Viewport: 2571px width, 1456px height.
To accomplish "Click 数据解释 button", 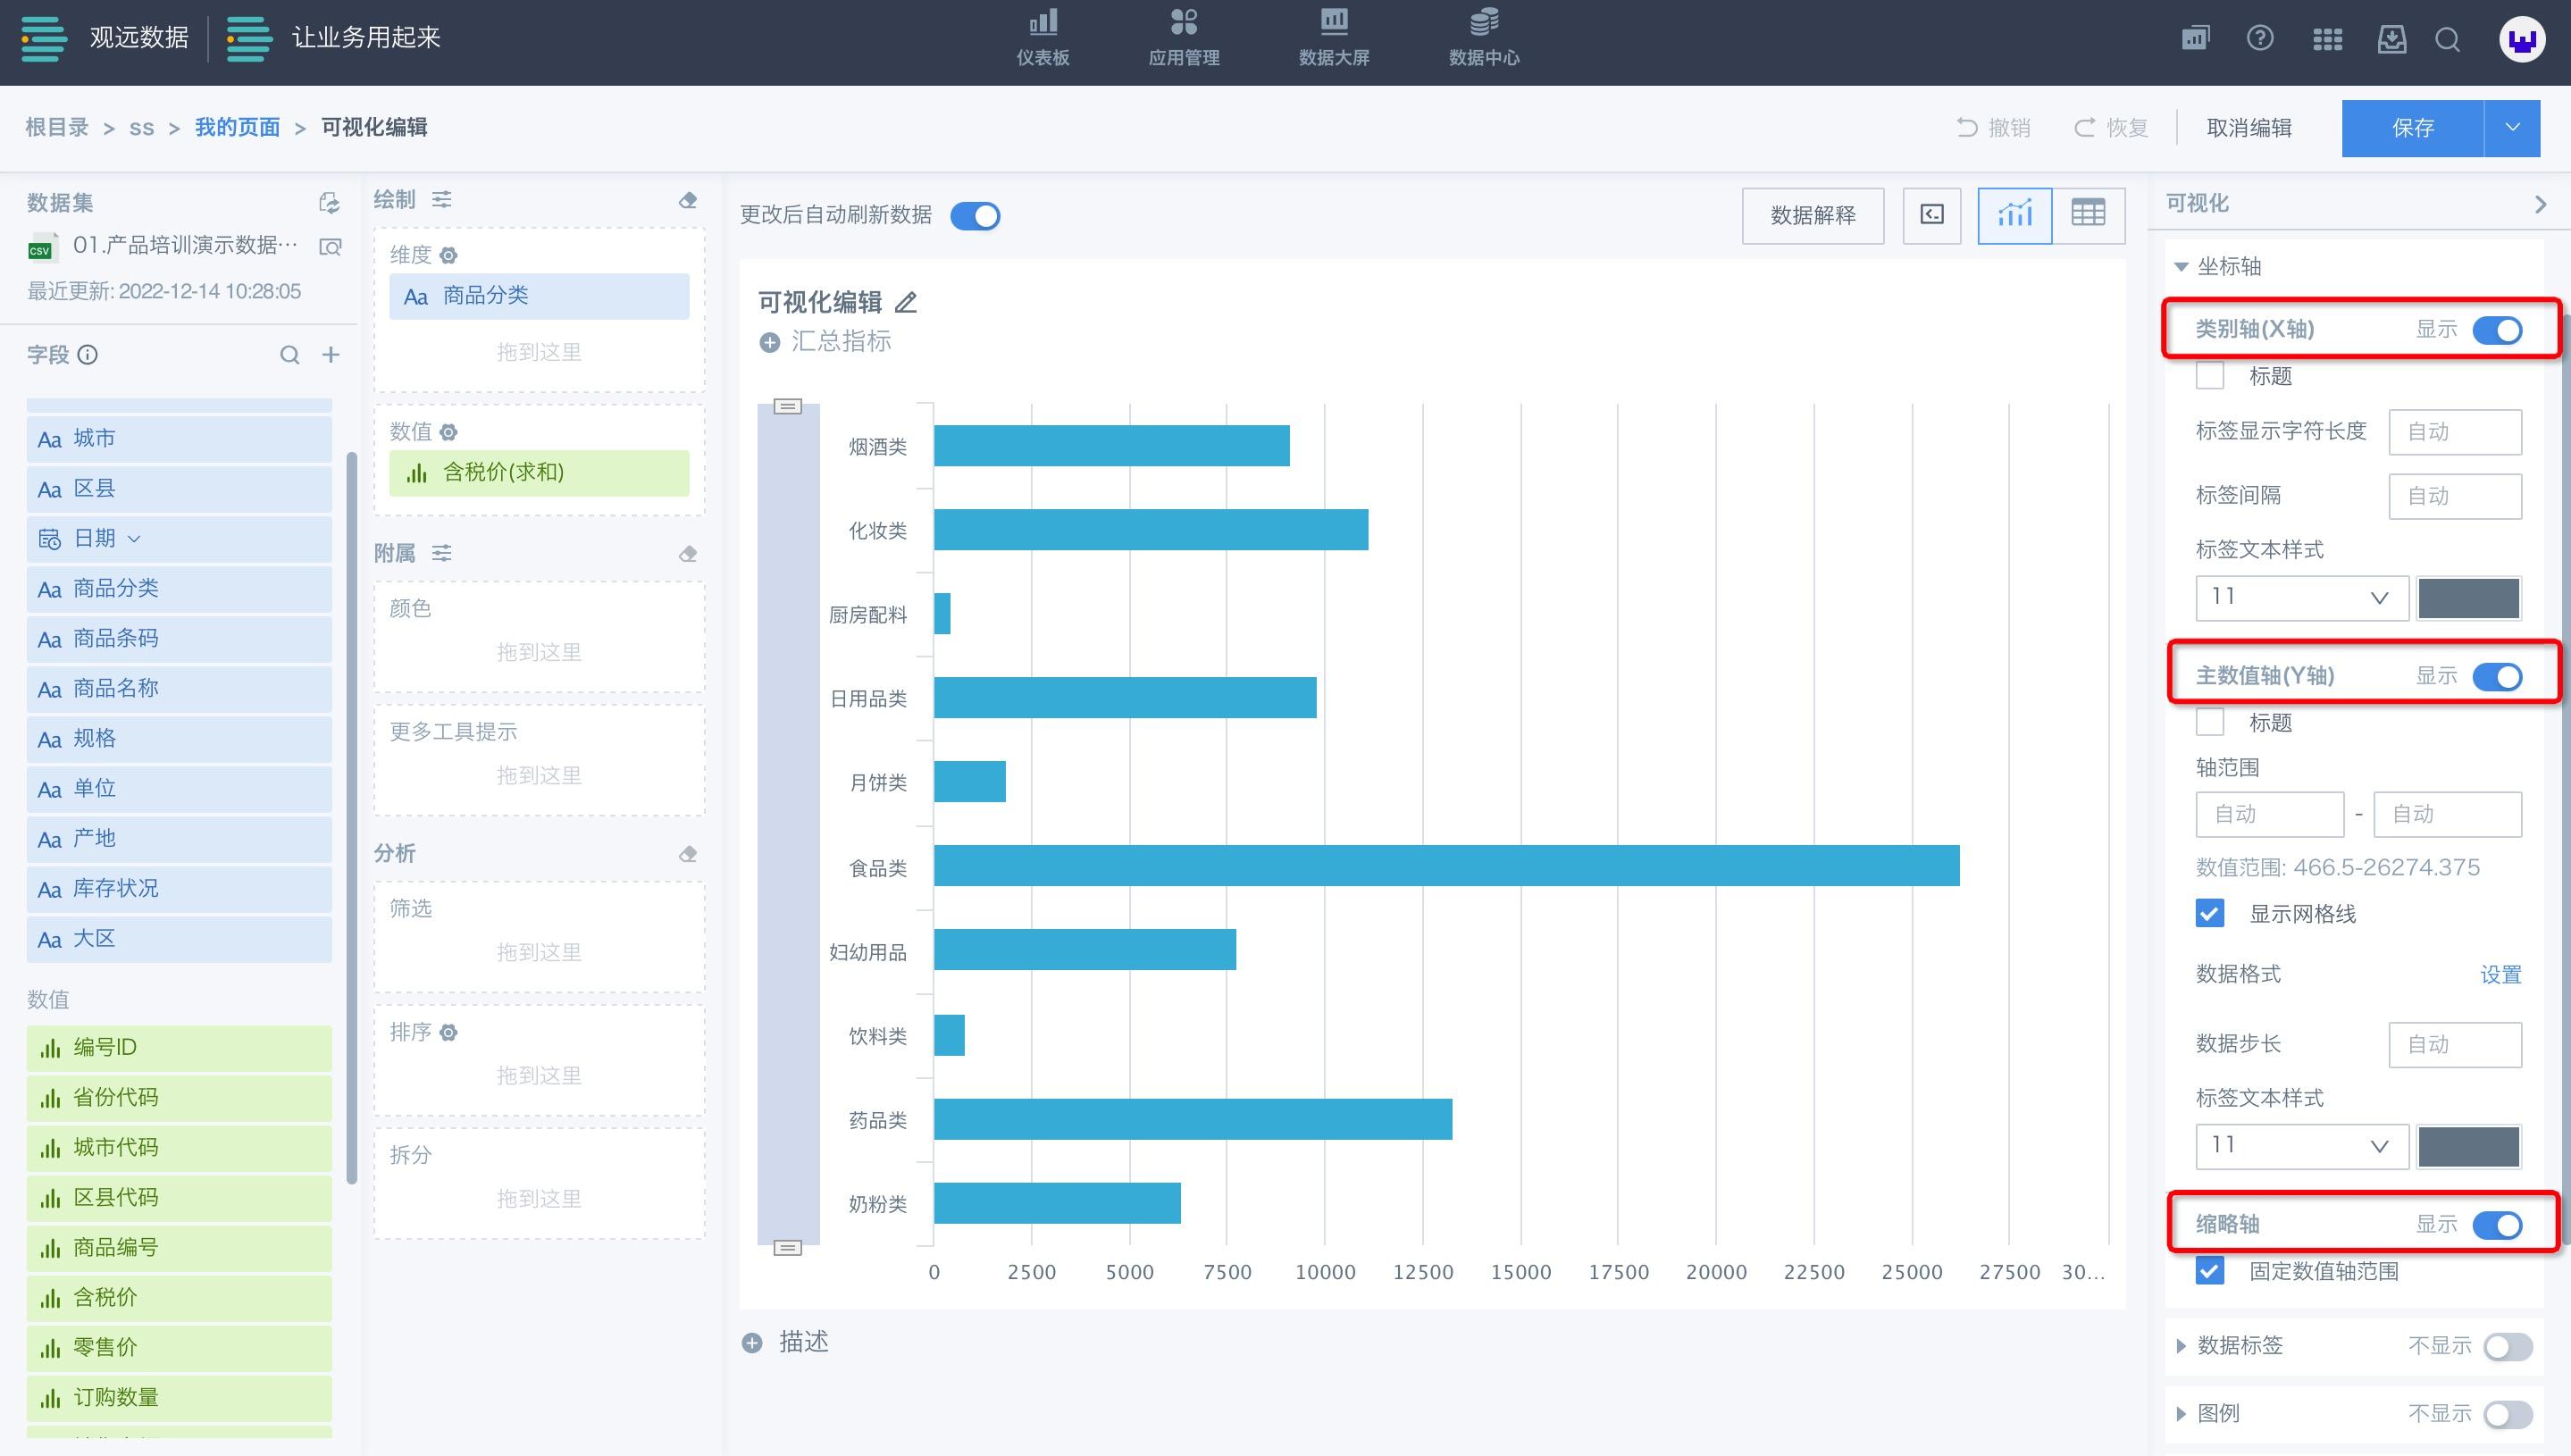I will coord(1812,215).
